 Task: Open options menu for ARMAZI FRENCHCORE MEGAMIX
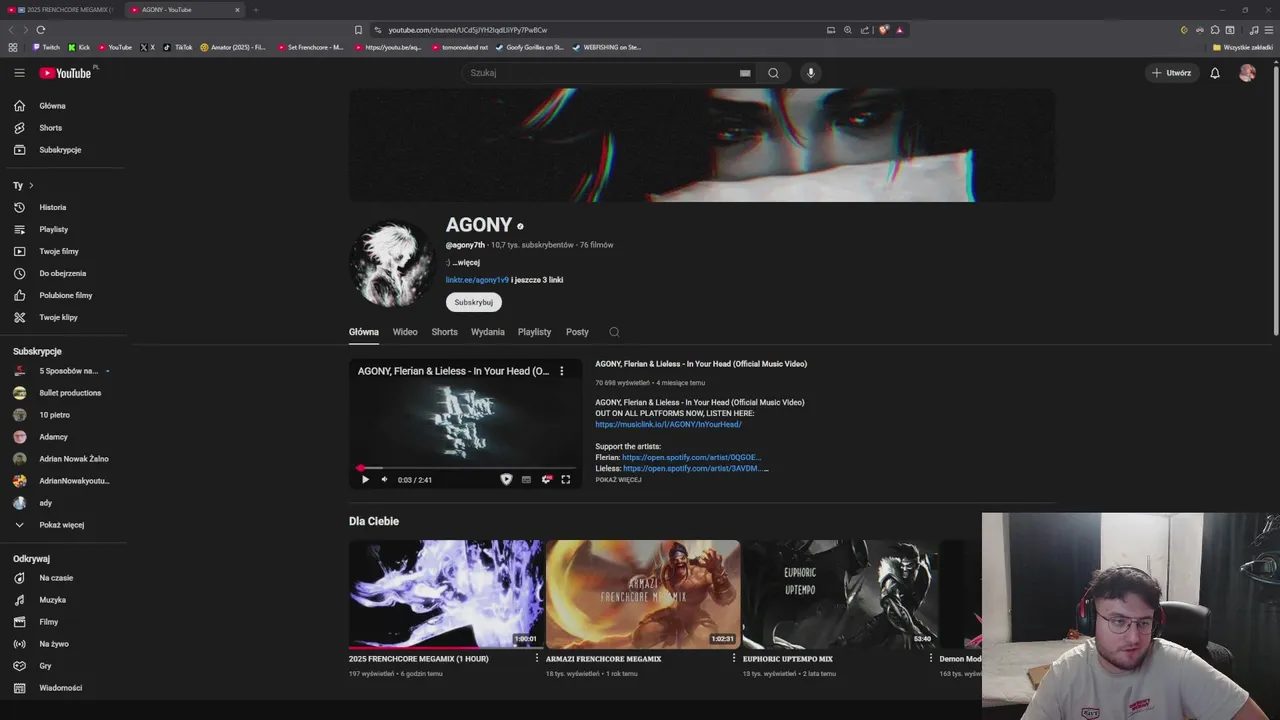734,659
